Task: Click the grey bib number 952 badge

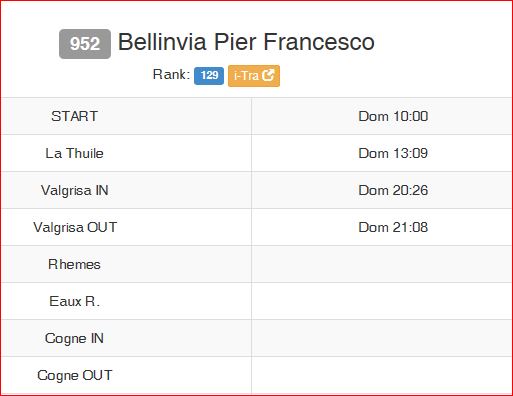Action: (x=85, y=44)
